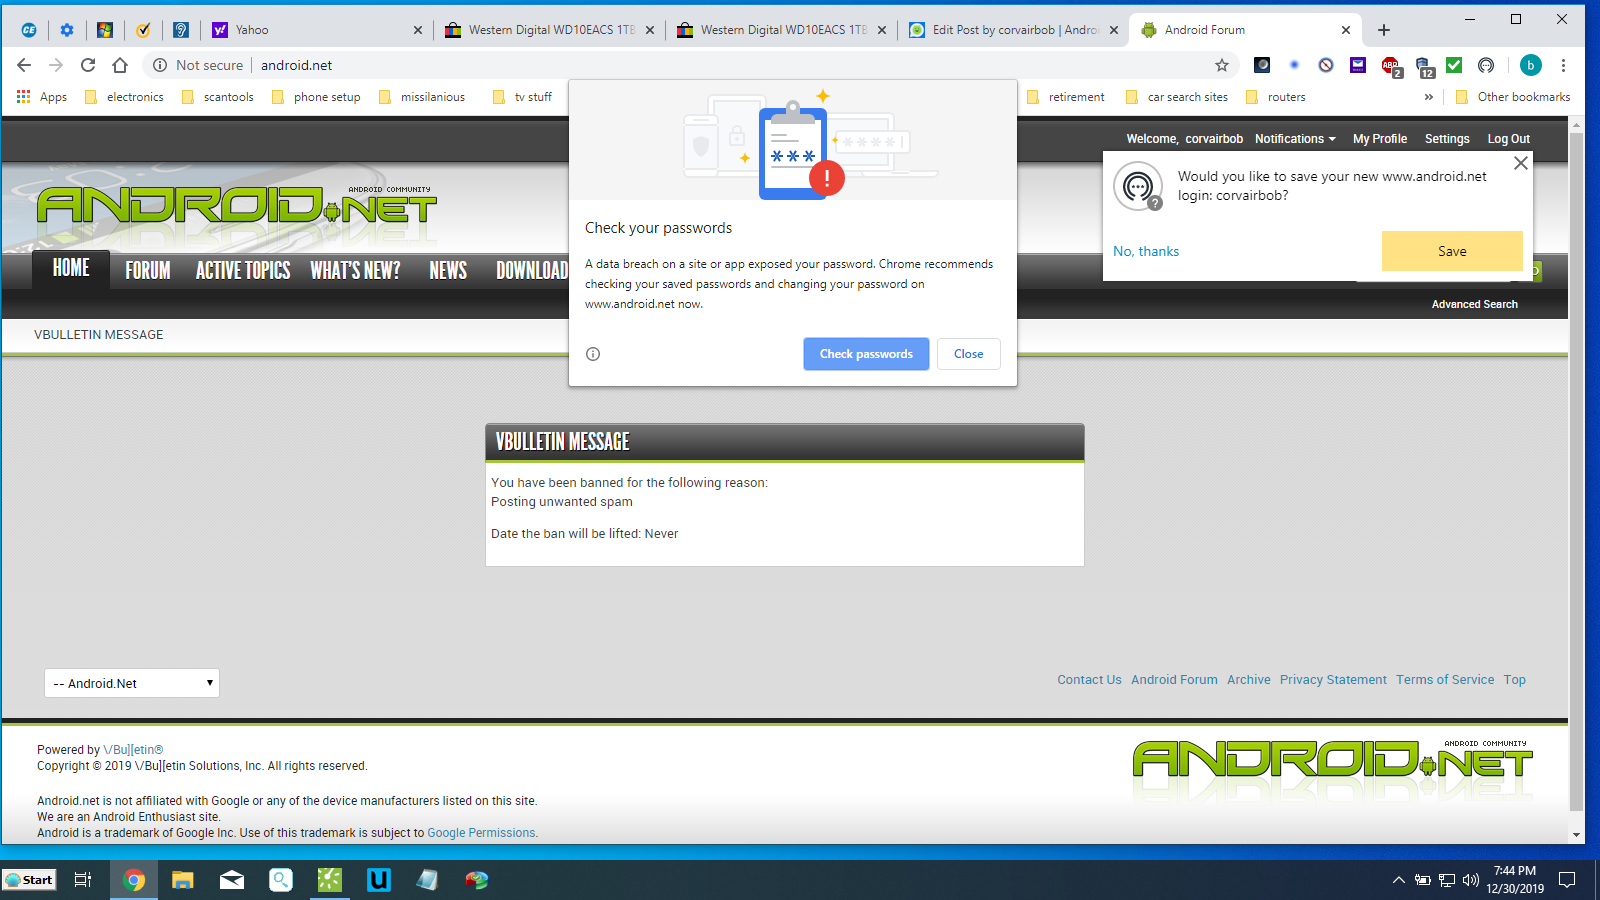This screenshot has width=1600, height=900.
Task: Open the volume control in system tray
Action: click(1470, 880)
